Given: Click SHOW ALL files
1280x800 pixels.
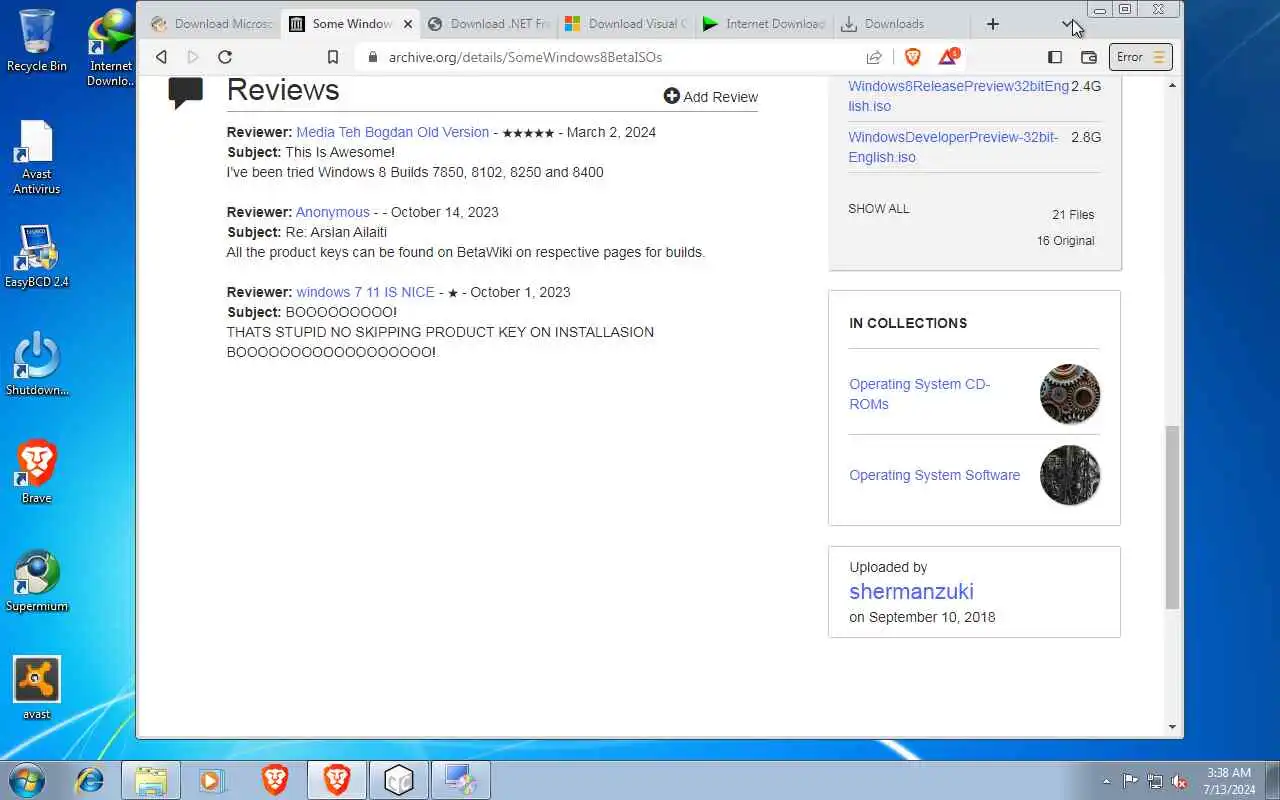Looking at the screenshot, I should tap(879, 209).
